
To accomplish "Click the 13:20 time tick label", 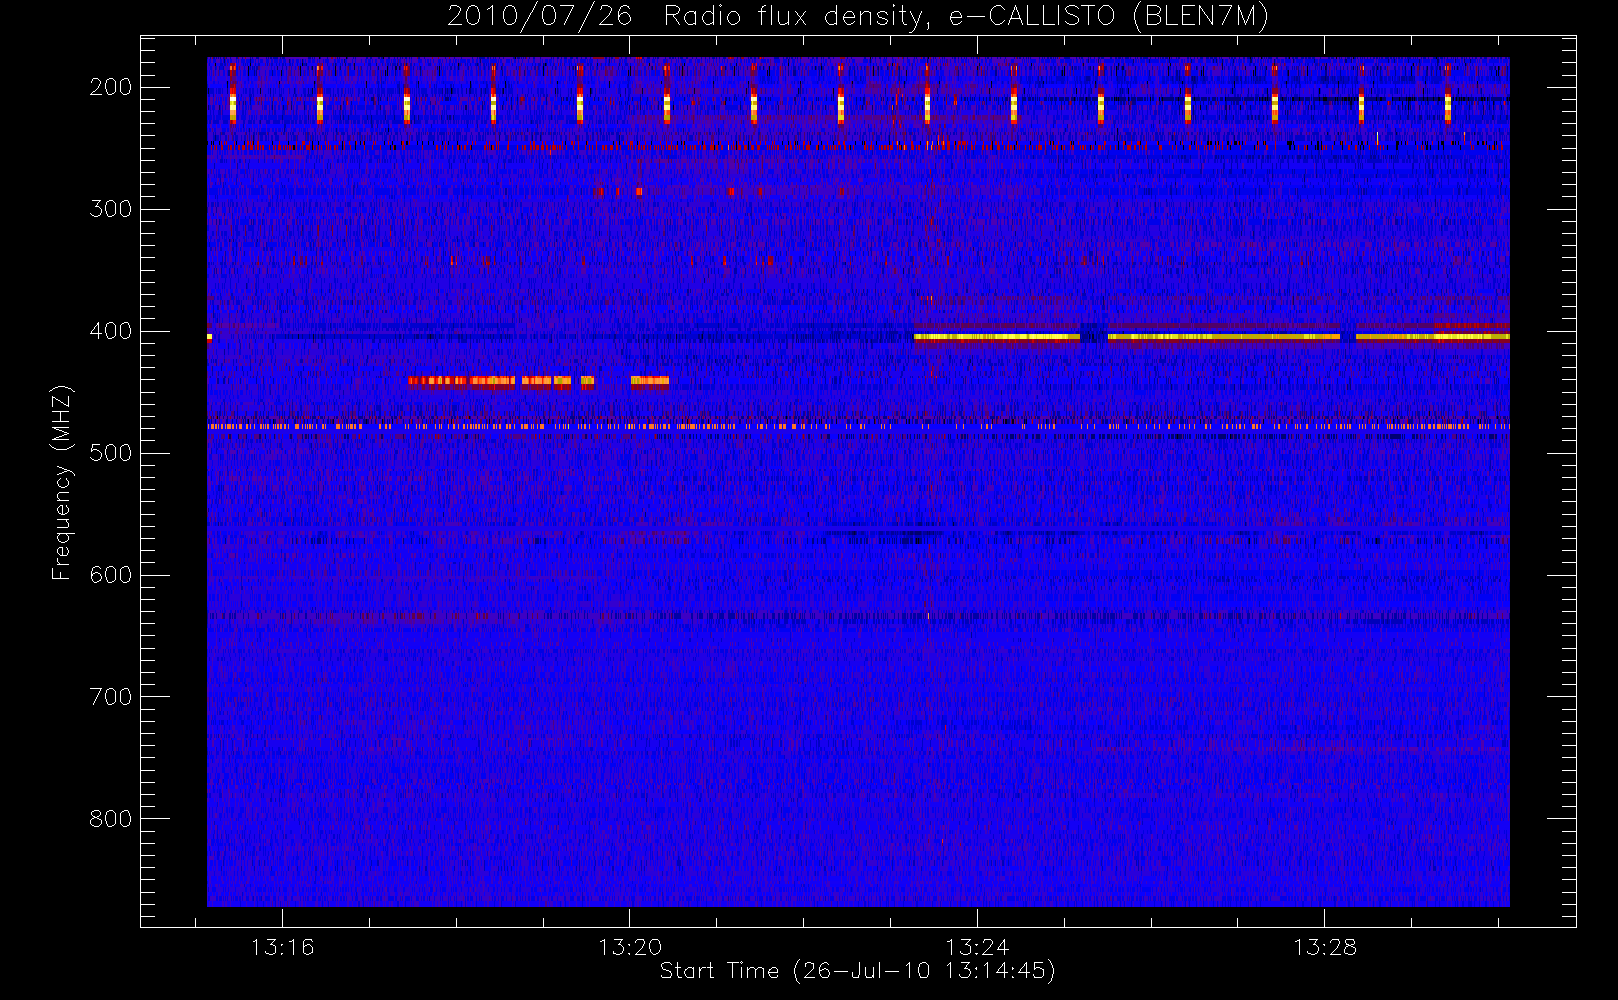I will 630,947.
